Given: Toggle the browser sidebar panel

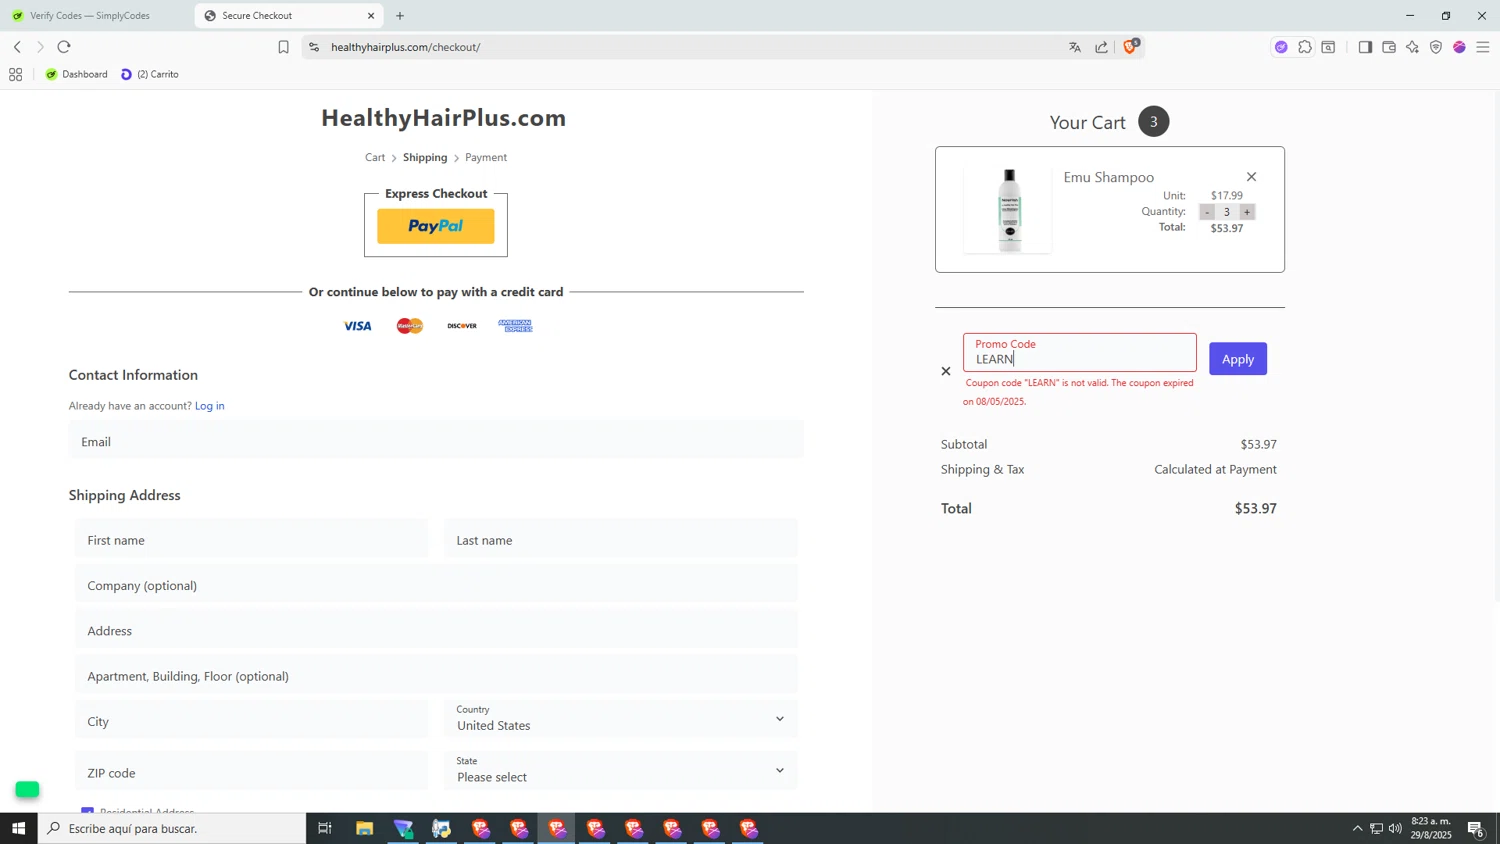Looking at the screenshot, I should click(x=1365, y=47).
